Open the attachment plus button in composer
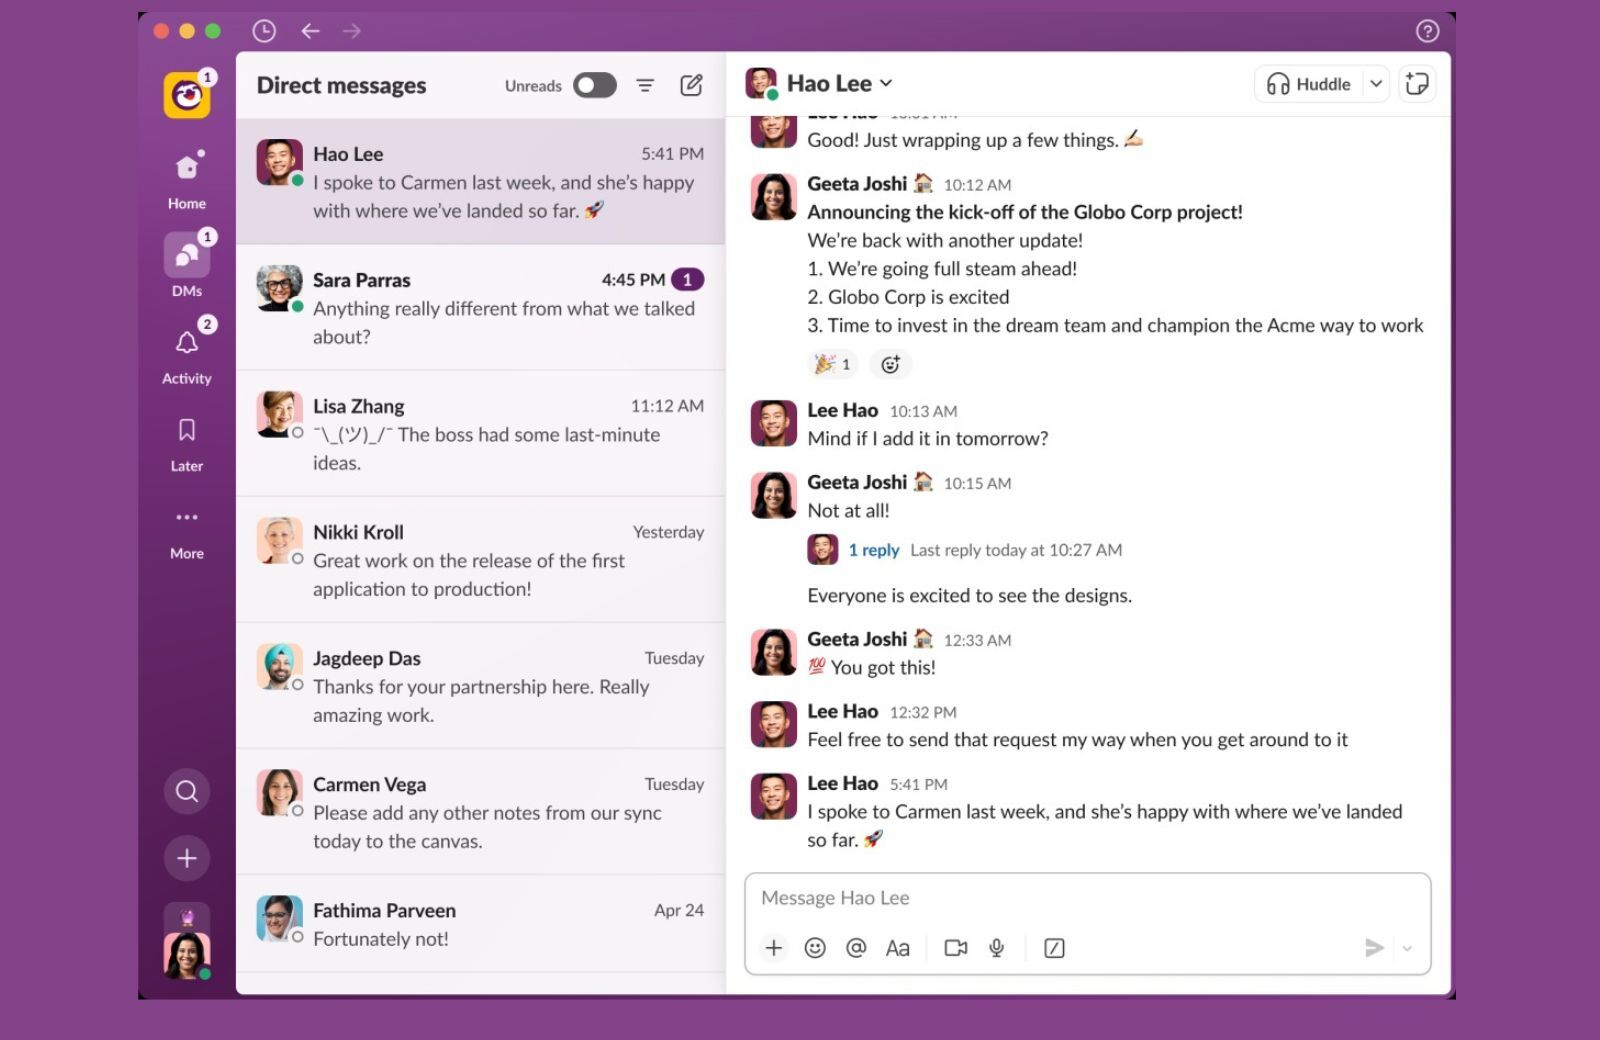 (774, 948)
